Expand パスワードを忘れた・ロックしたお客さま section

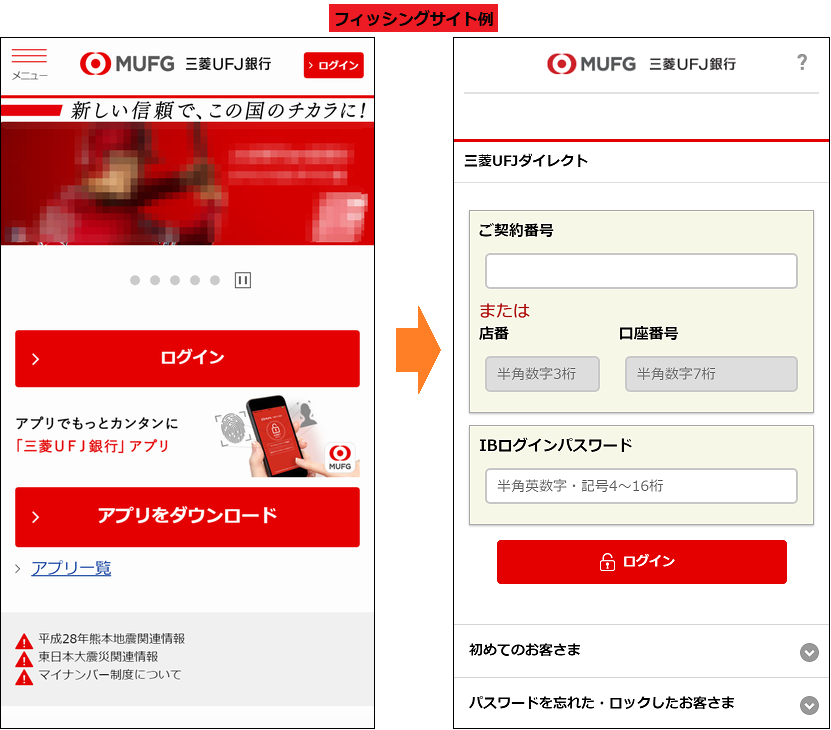(810, 705)
